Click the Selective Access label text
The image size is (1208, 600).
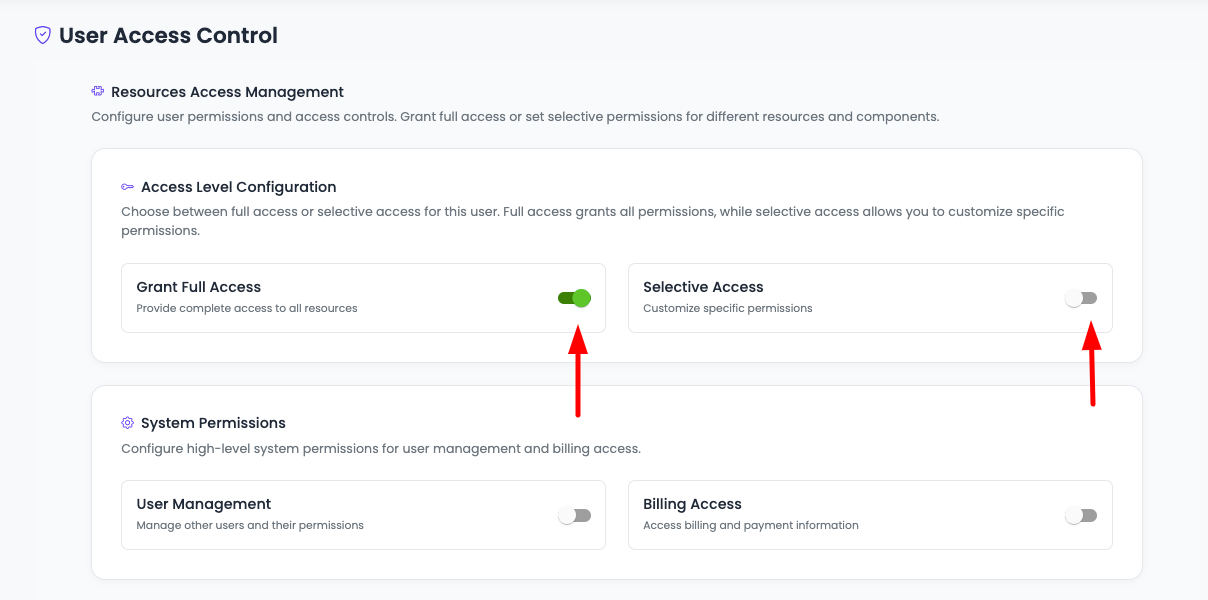pyautogui.click(x=703, y=287)
